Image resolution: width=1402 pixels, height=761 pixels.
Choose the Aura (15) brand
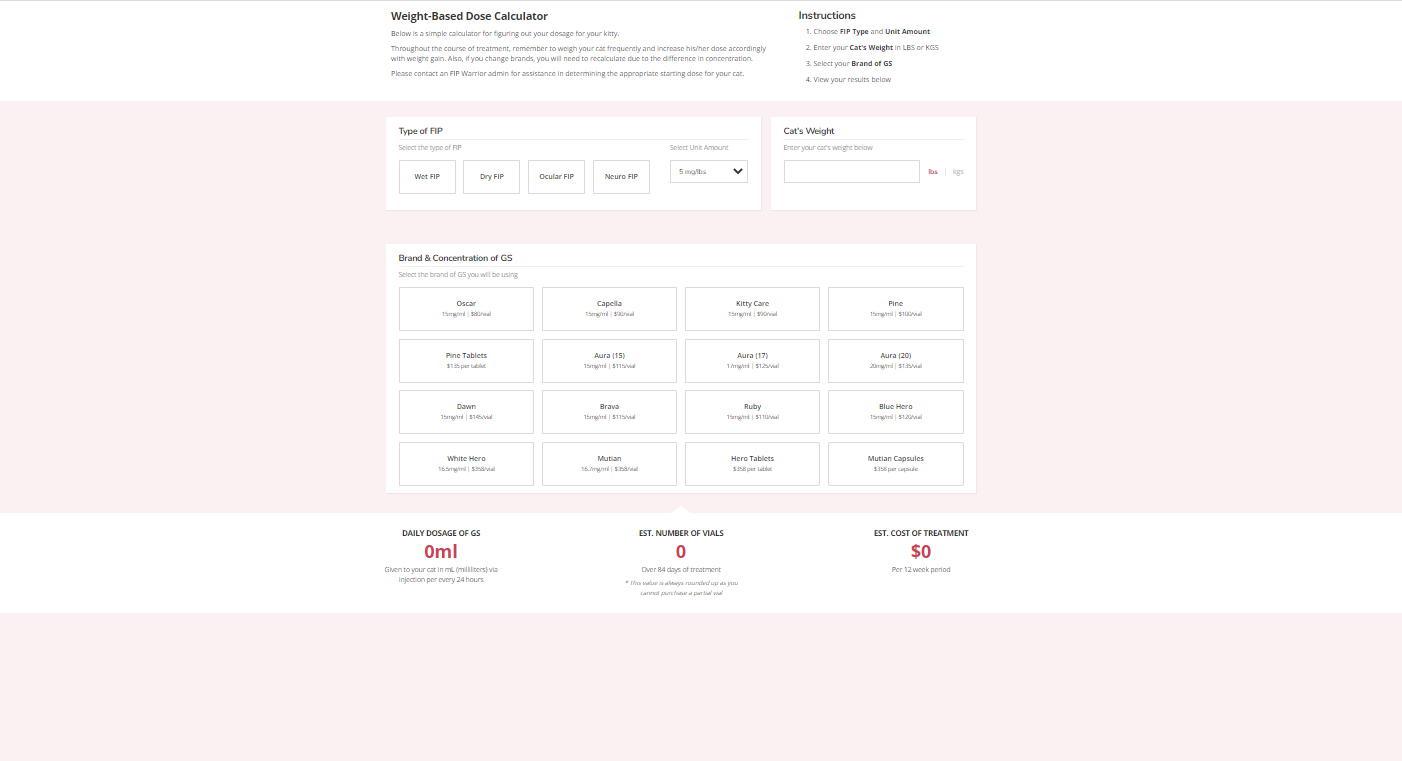(x=609, y=361)
